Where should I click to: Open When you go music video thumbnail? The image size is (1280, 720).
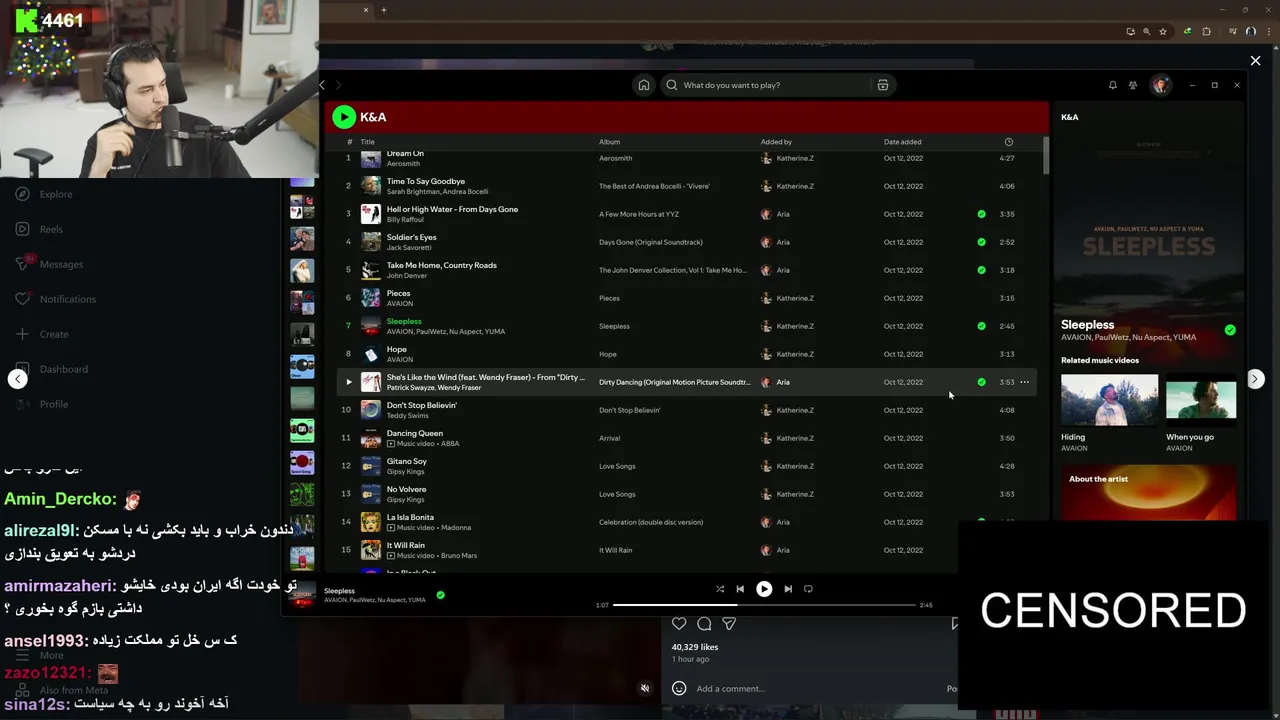[x=1201, y=400]
